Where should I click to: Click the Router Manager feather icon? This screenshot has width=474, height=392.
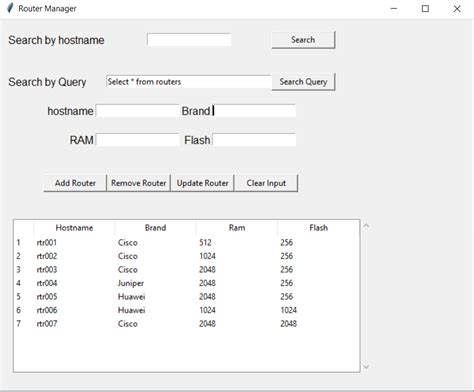10,8
